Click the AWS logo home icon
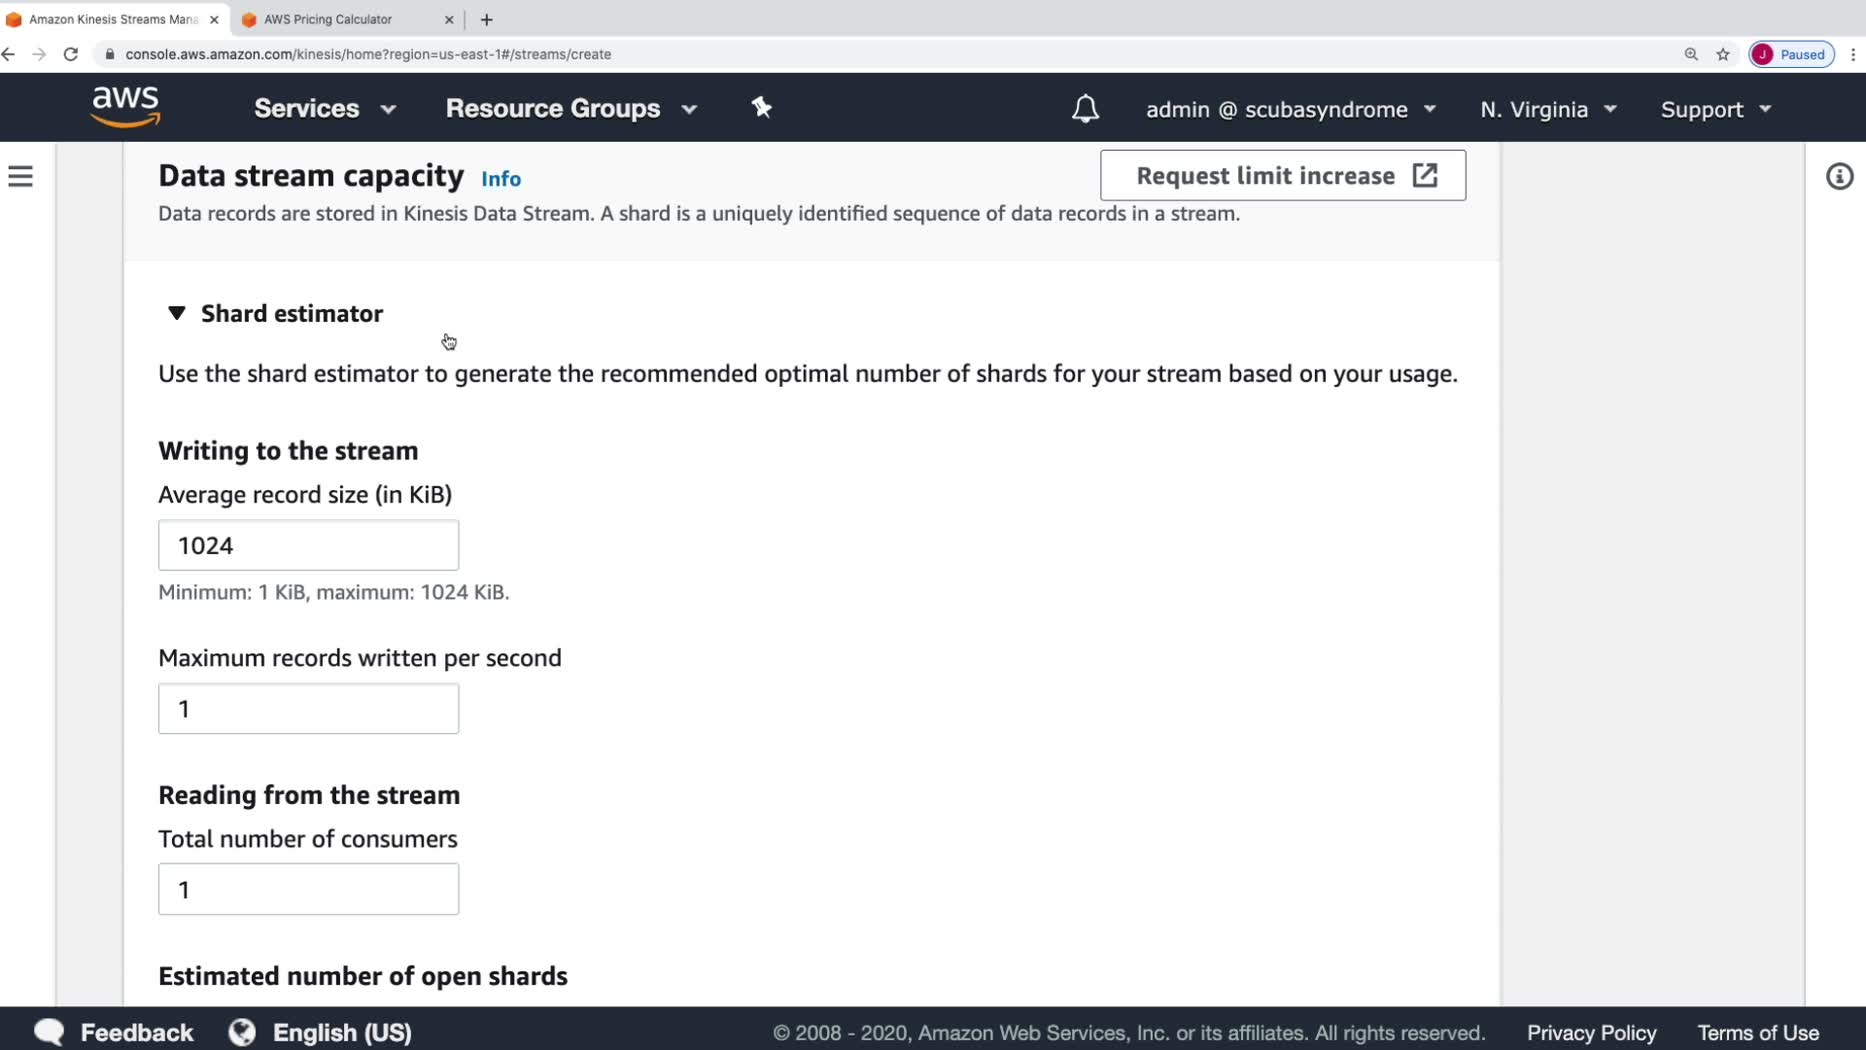Image resolution: width=1866 pixels, height=1050 pixels. 126,107
